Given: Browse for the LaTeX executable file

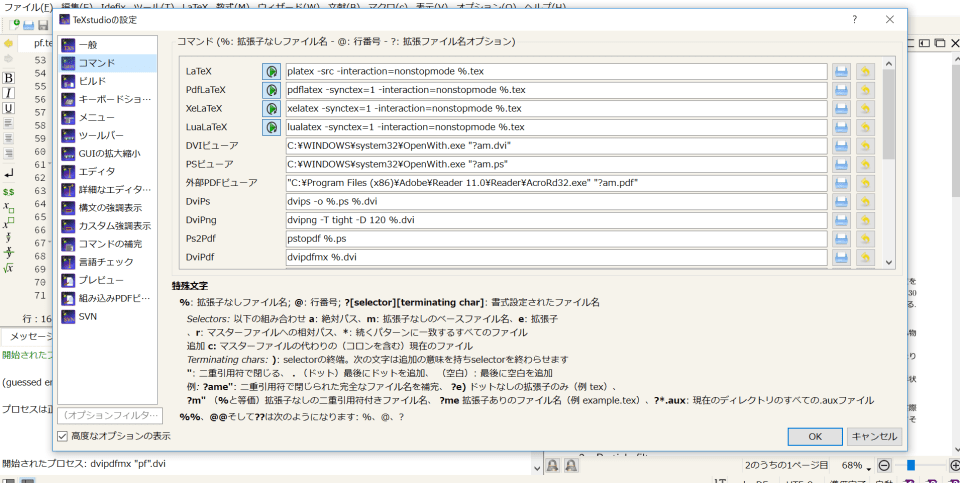Looking at the screenshot, I should click(842, 71).
